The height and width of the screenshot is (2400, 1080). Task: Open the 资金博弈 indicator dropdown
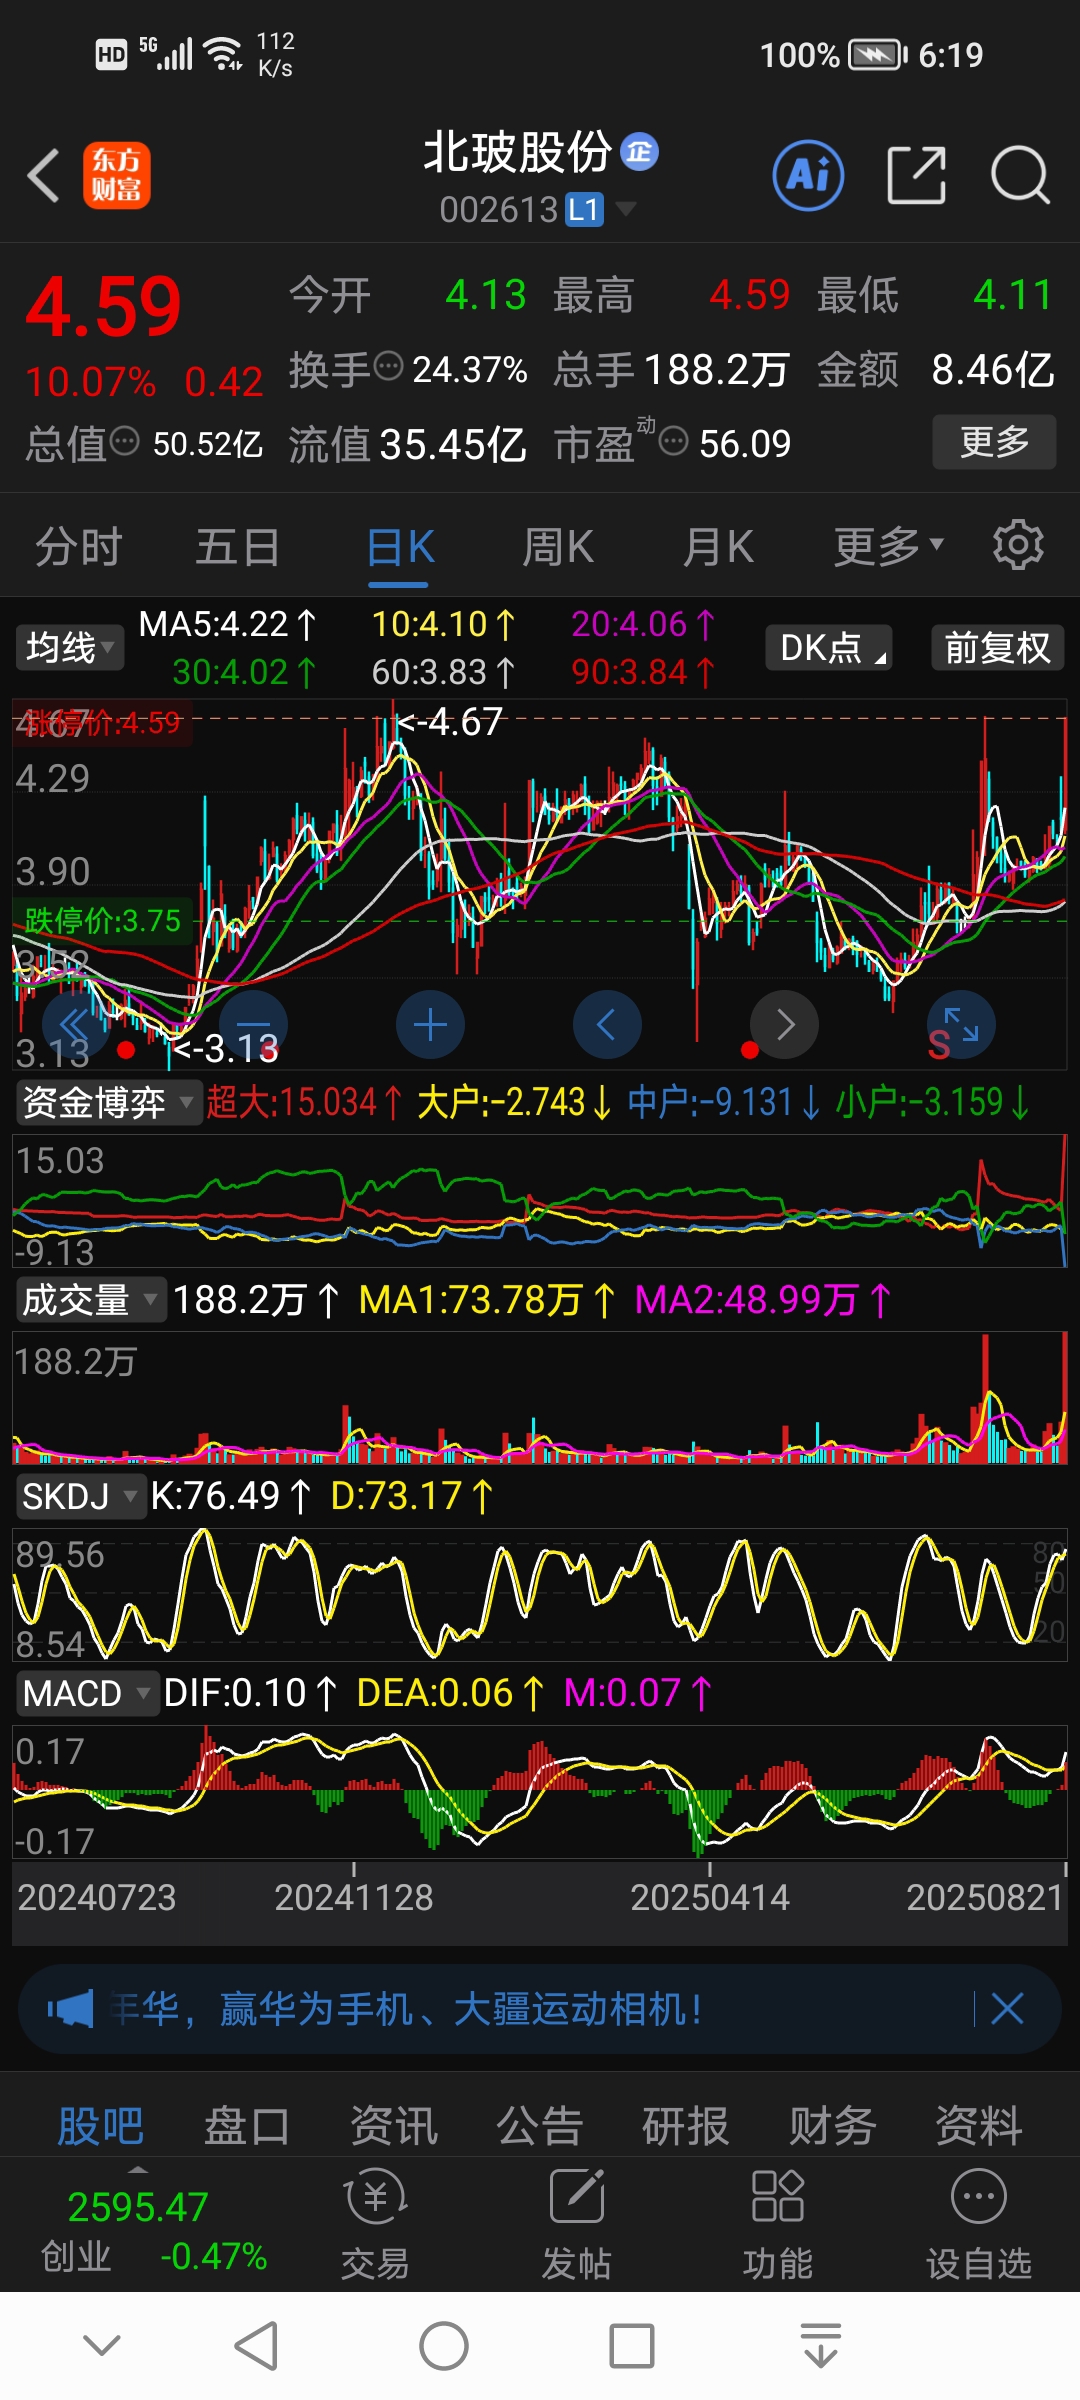[x=108, y=1102]
